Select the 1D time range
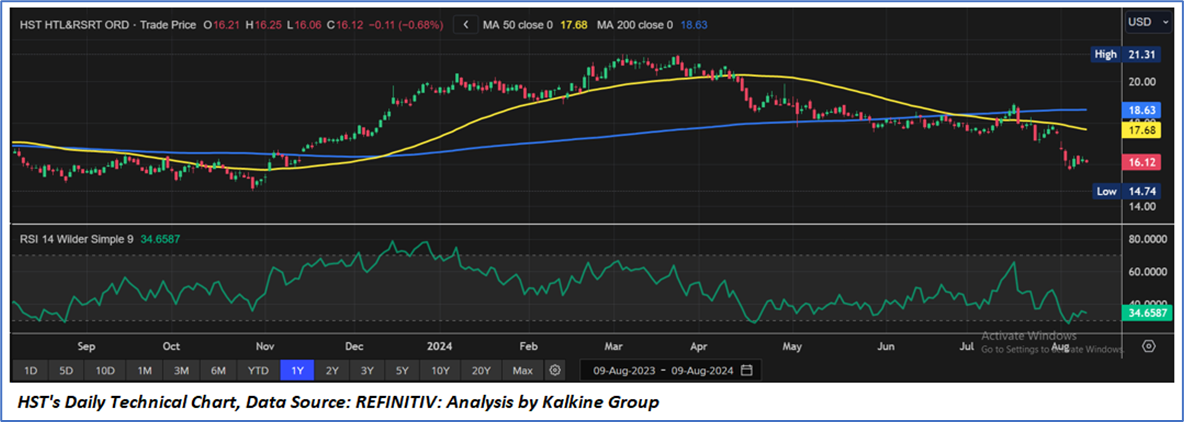Image resolution: width=1184 pixels, height=422 pixels. point(31,371)
